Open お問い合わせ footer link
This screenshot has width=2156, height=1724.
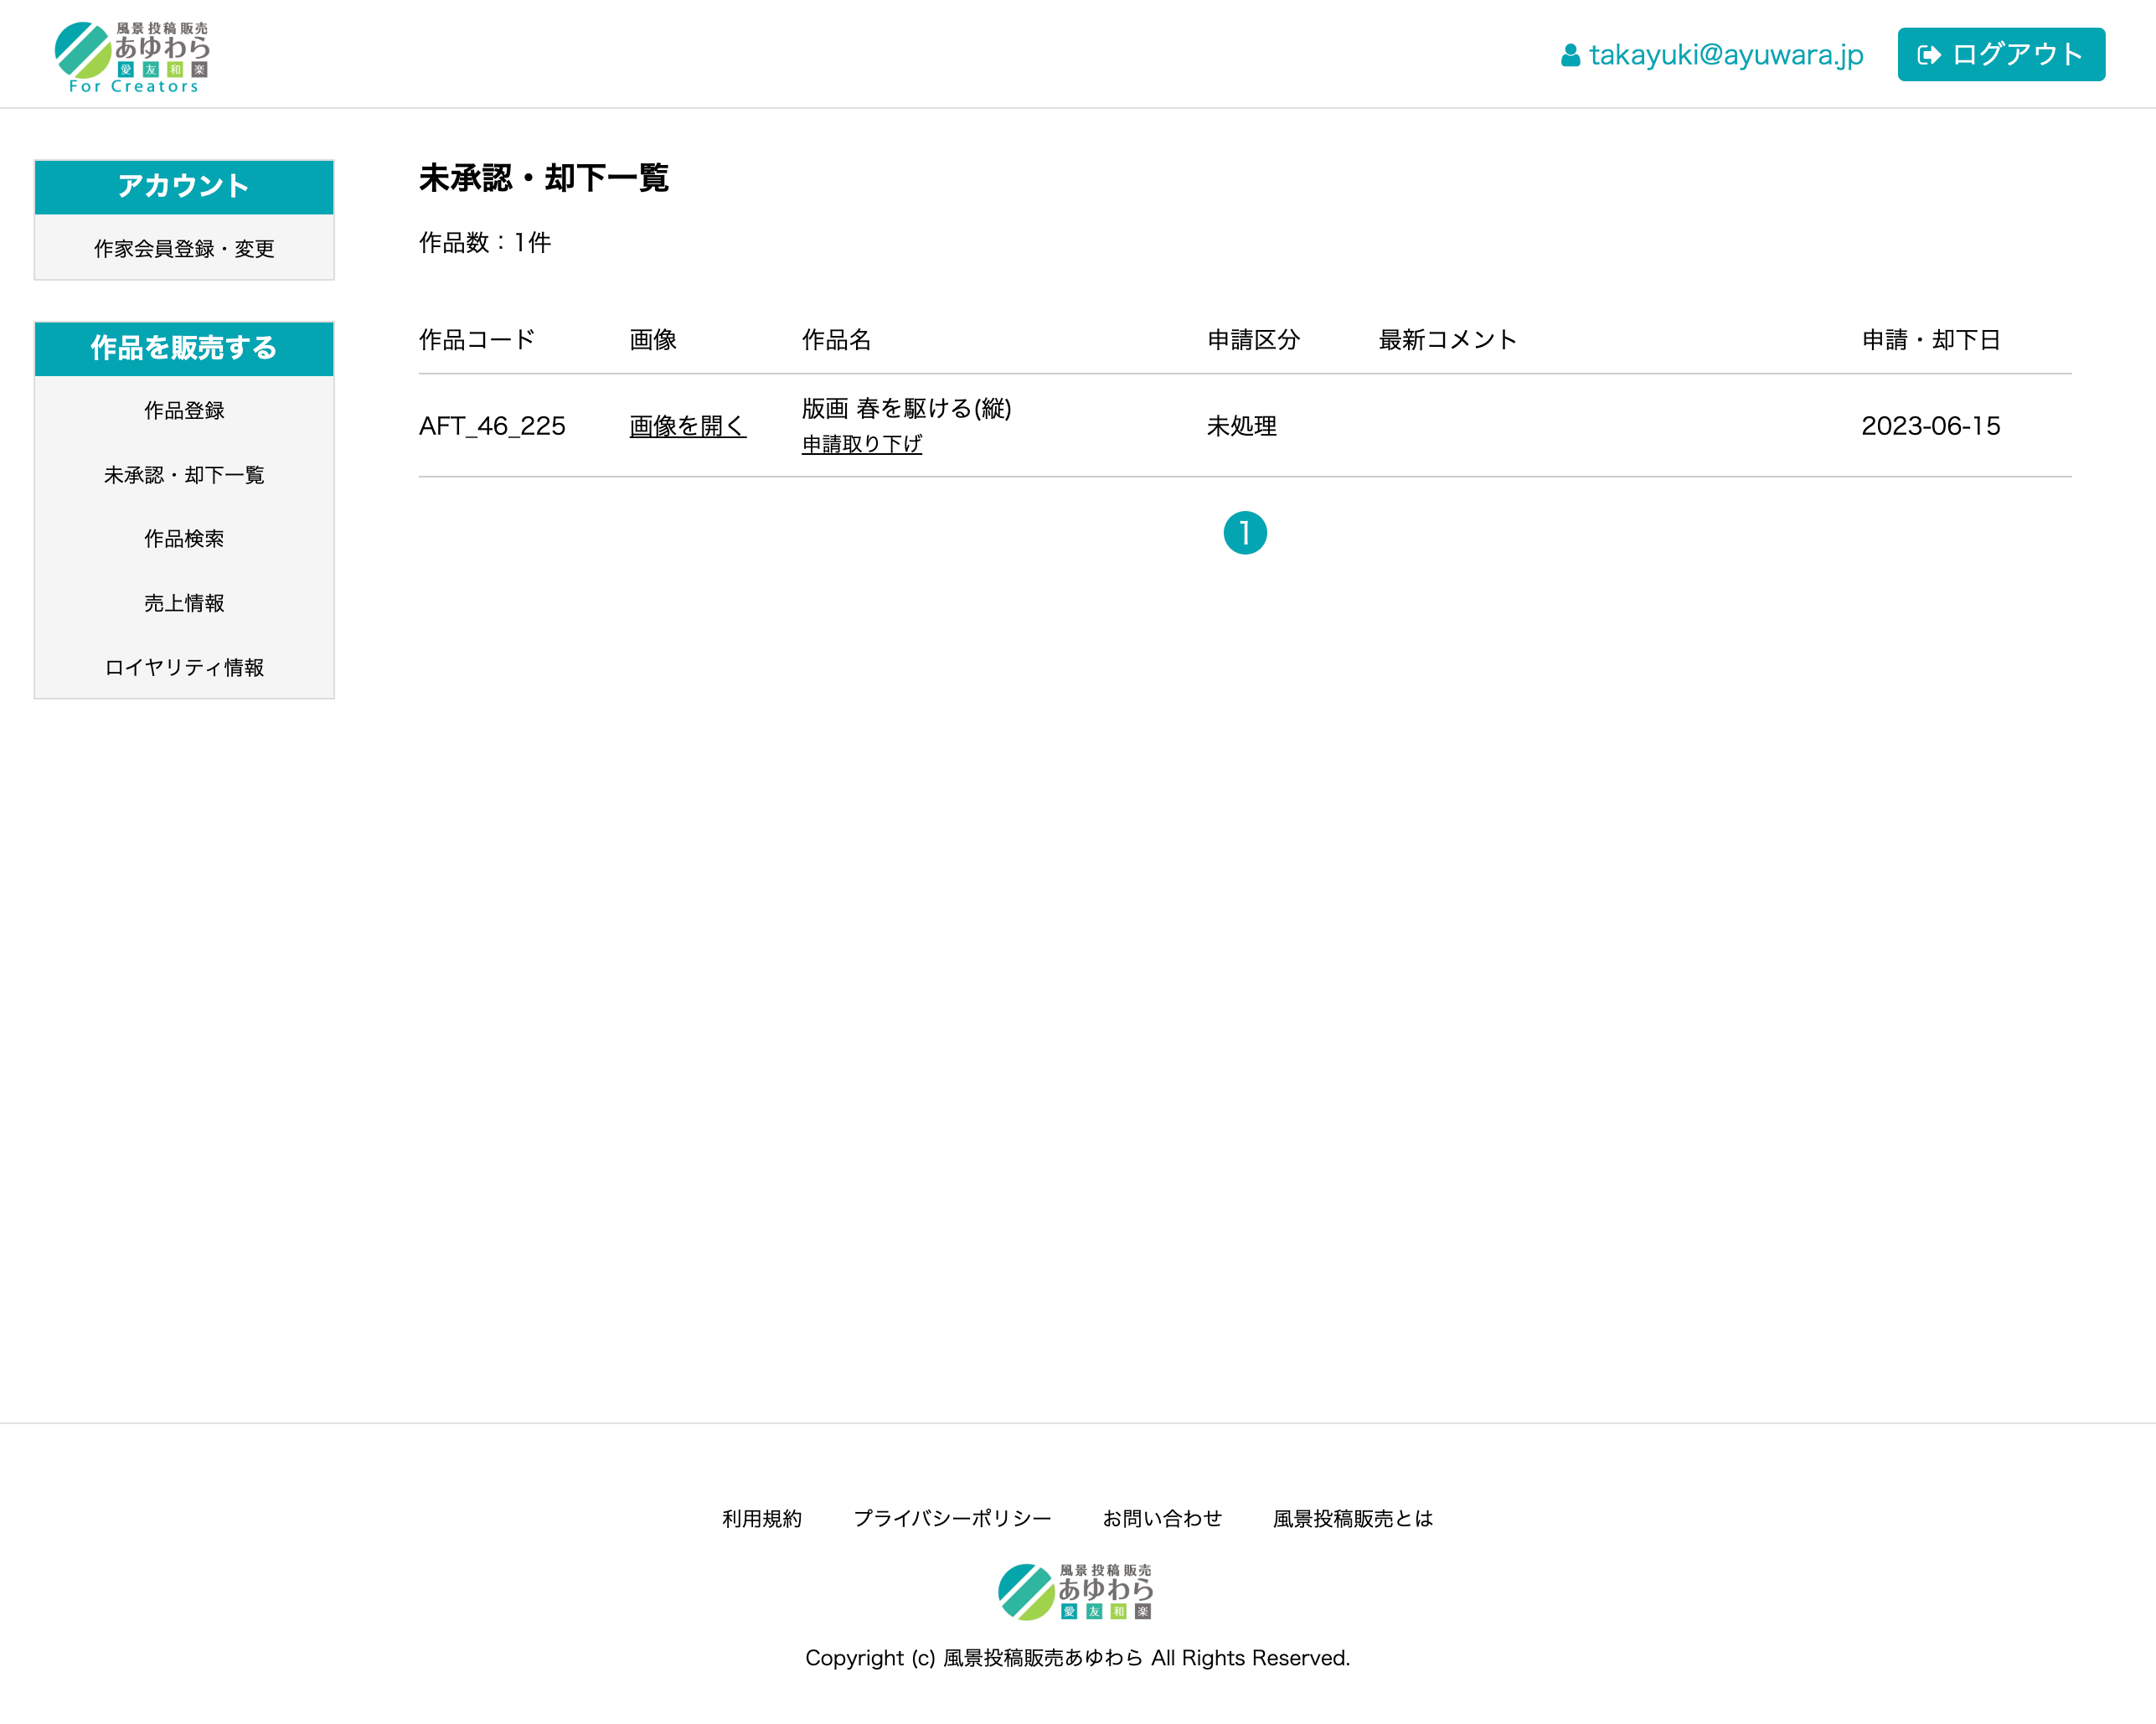(1162, 1518)
